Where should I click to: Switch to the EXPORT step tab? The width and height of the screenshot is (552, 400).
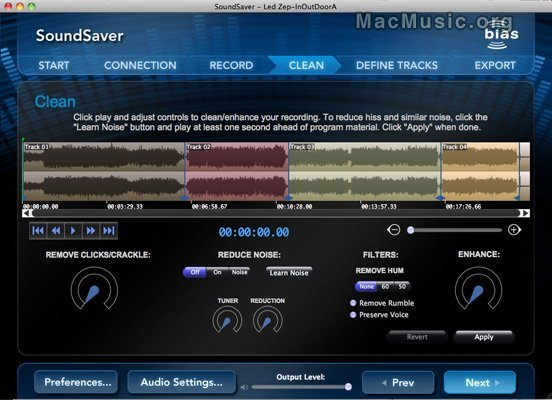point(495,65)
